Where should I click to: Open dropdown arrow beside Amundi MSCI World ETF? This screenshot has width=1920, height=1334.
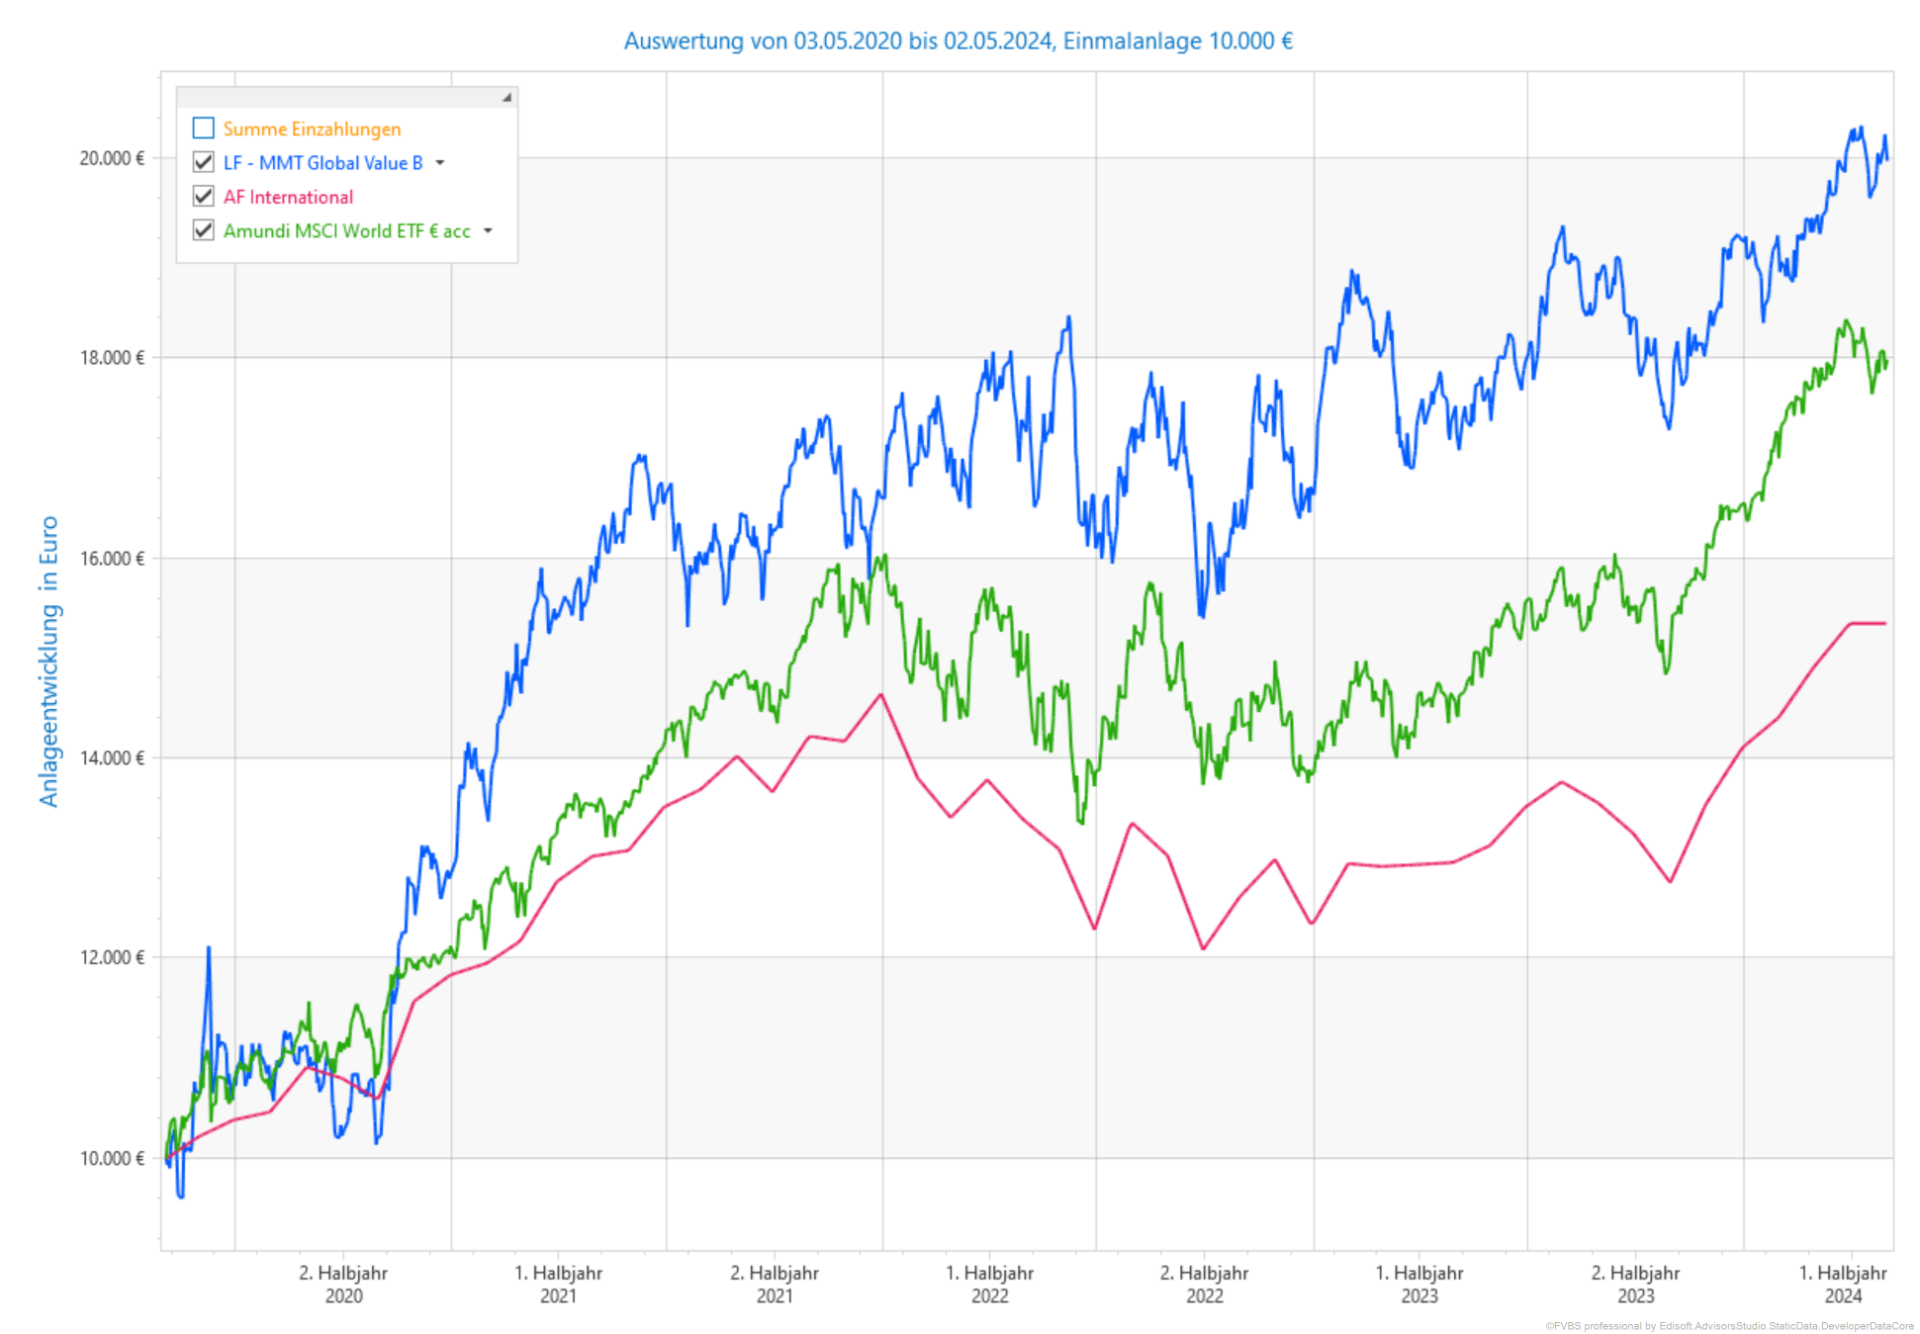[x=488, y=231]
